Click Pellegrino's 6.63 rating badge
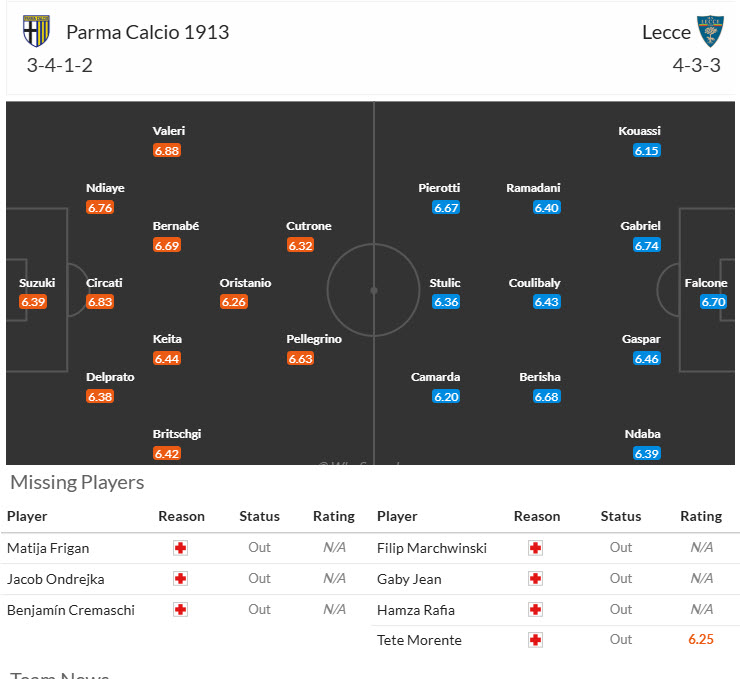The image size is (740, 679). [300, 359]
